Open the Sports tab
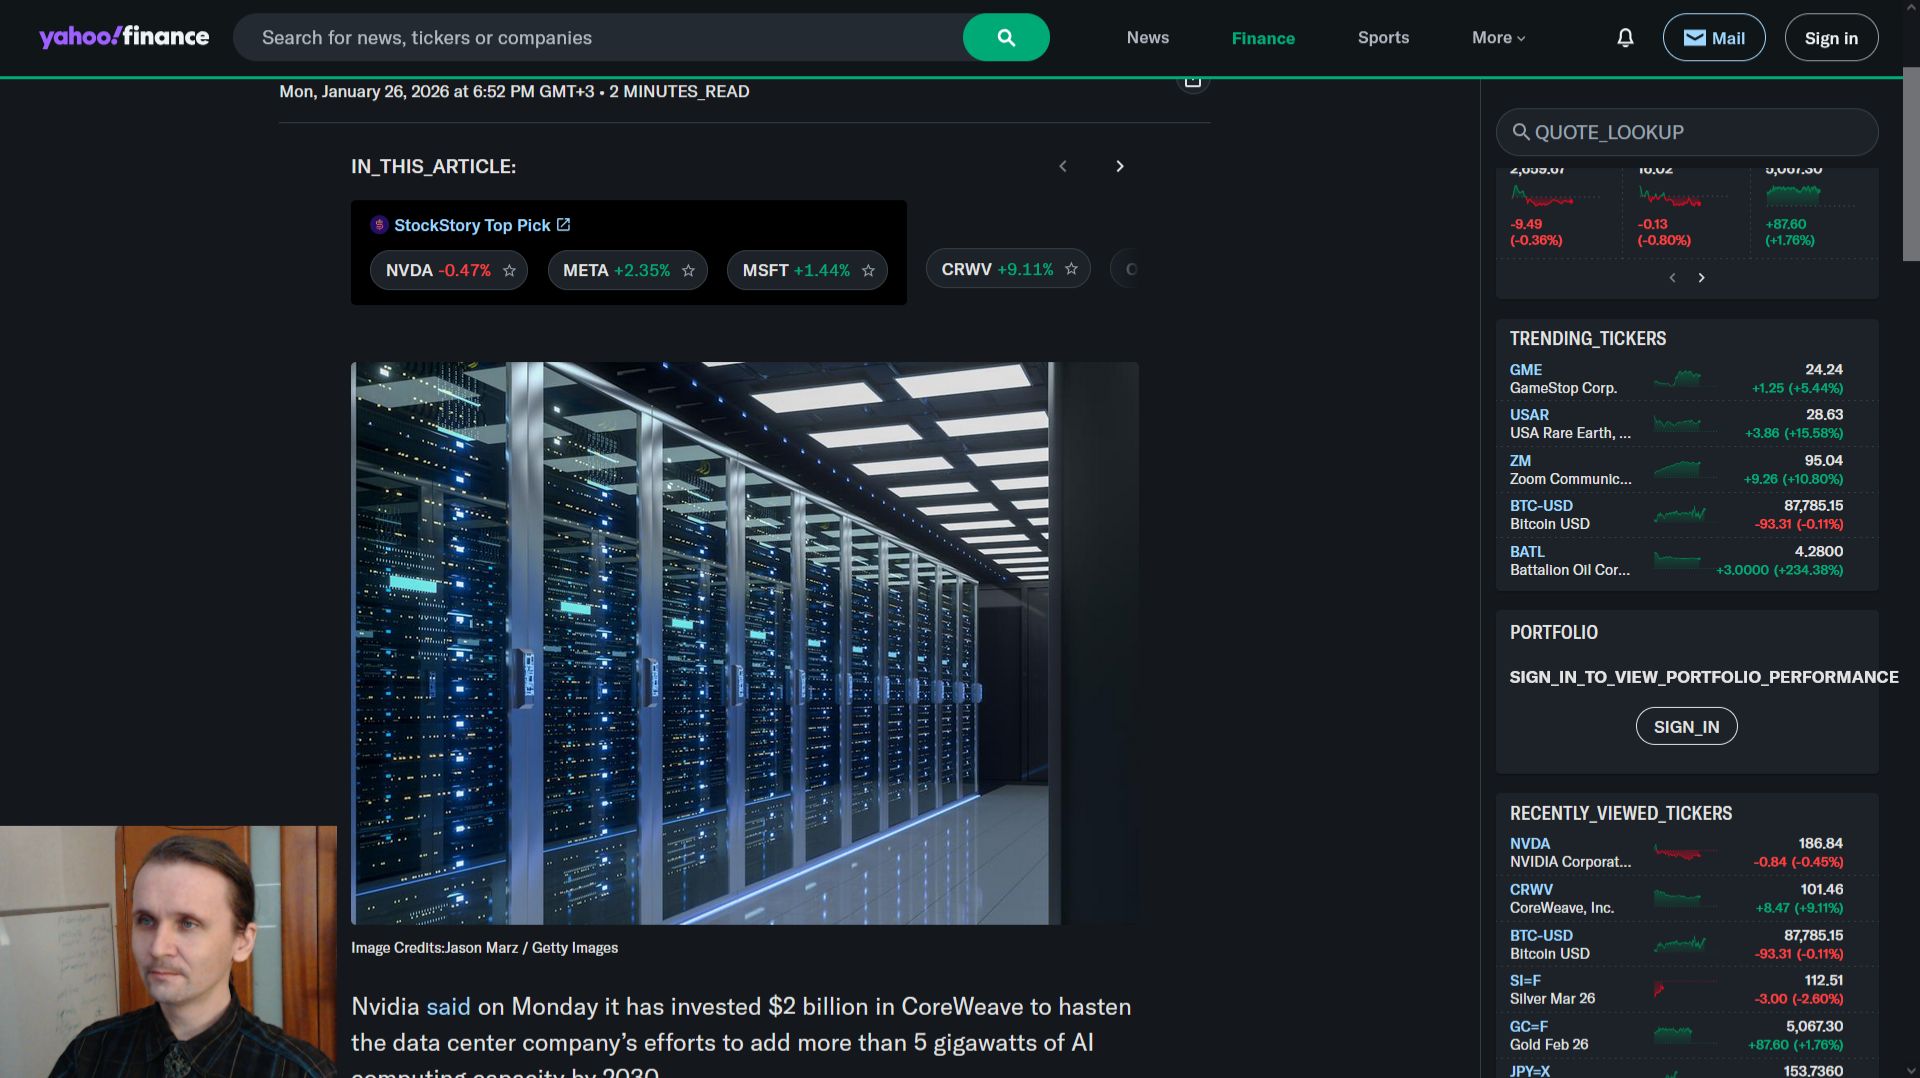The height and width of the screenshot is (1078, 1920). (x=1383, y=38)
